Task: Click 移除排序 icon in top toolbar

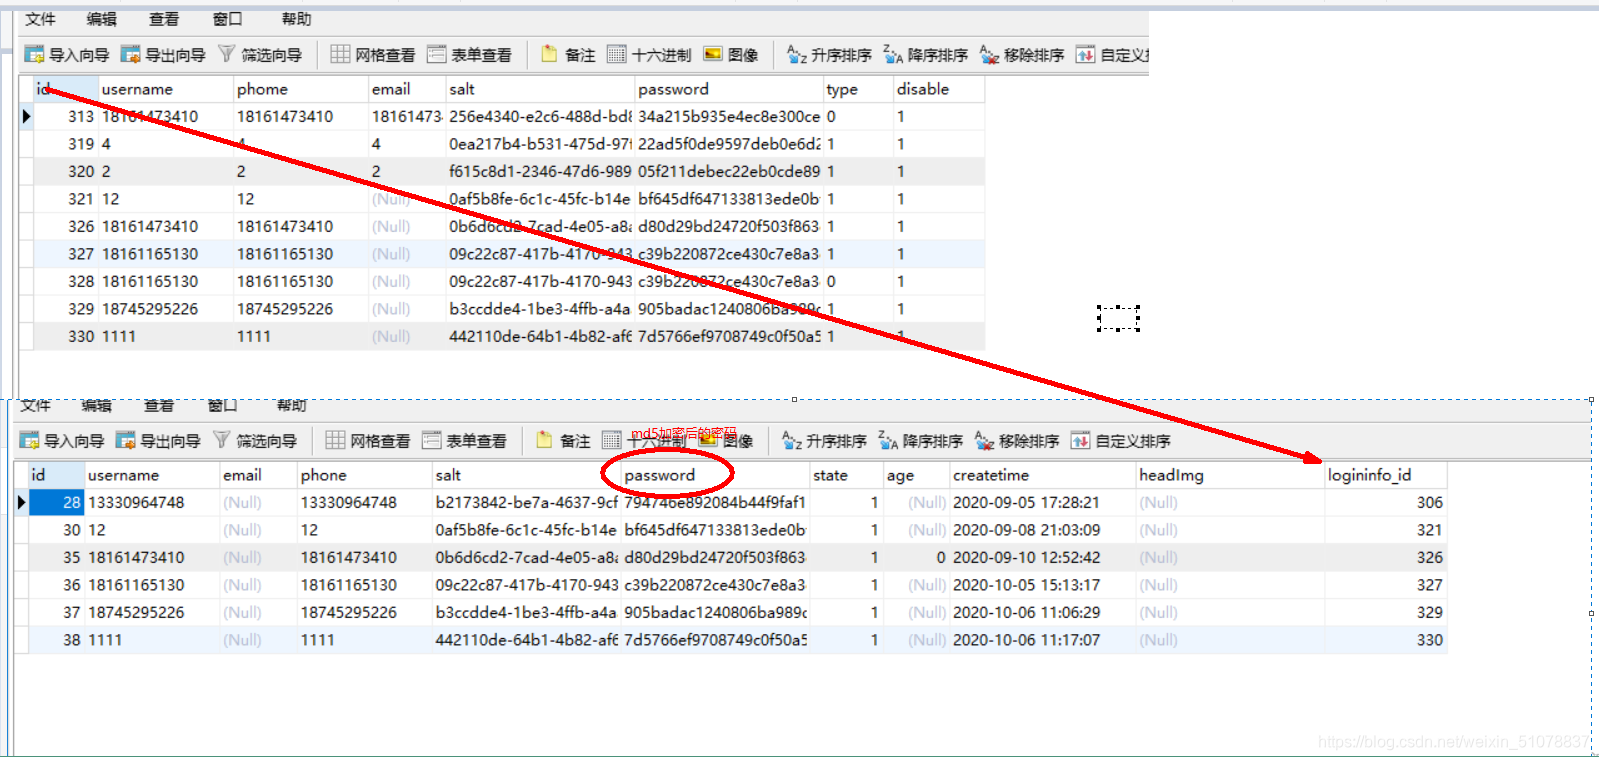Action: pyautogui.click(x=989, y=54)
